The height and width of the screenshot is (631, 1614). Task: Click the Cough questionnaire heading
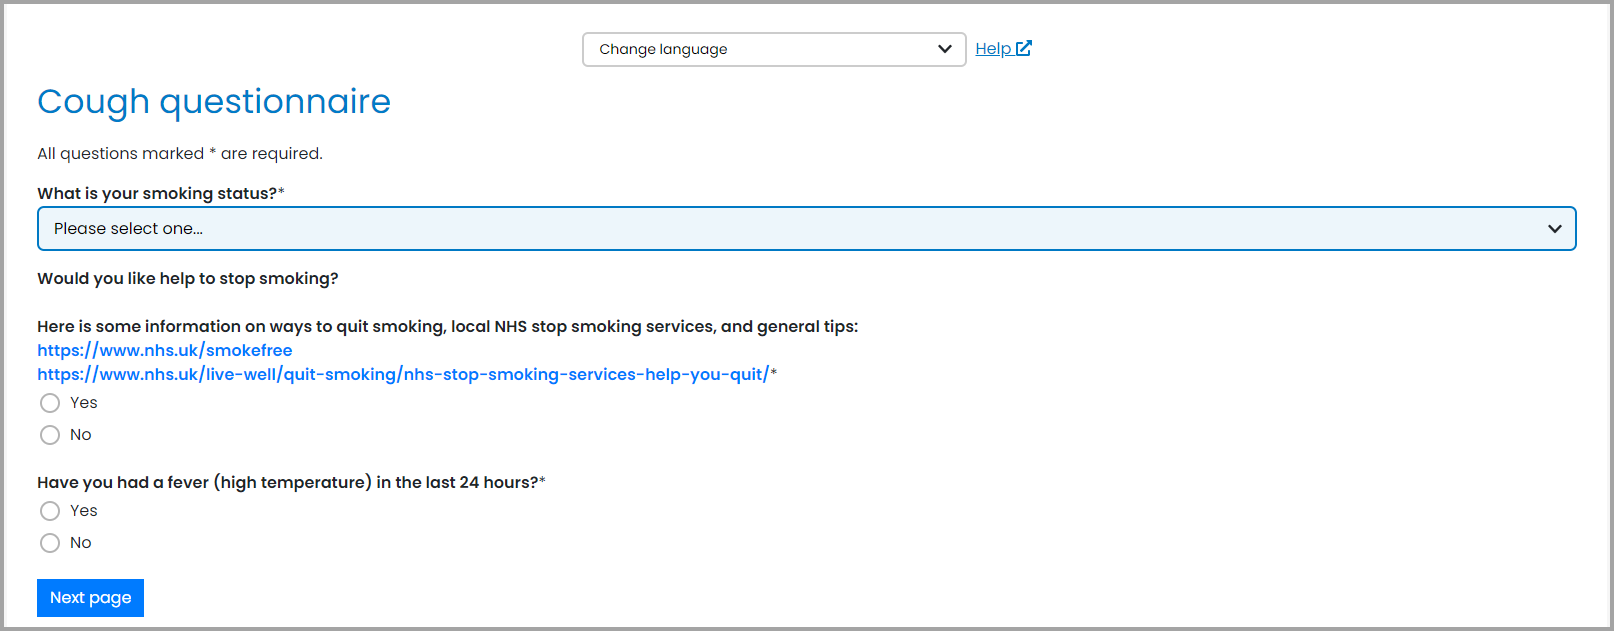(x=214, y=102)
